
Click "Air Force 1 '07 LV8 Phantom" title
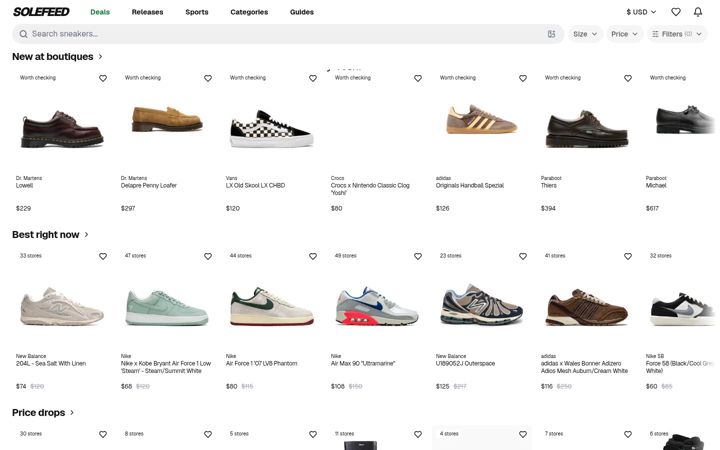tap(262, 363)
